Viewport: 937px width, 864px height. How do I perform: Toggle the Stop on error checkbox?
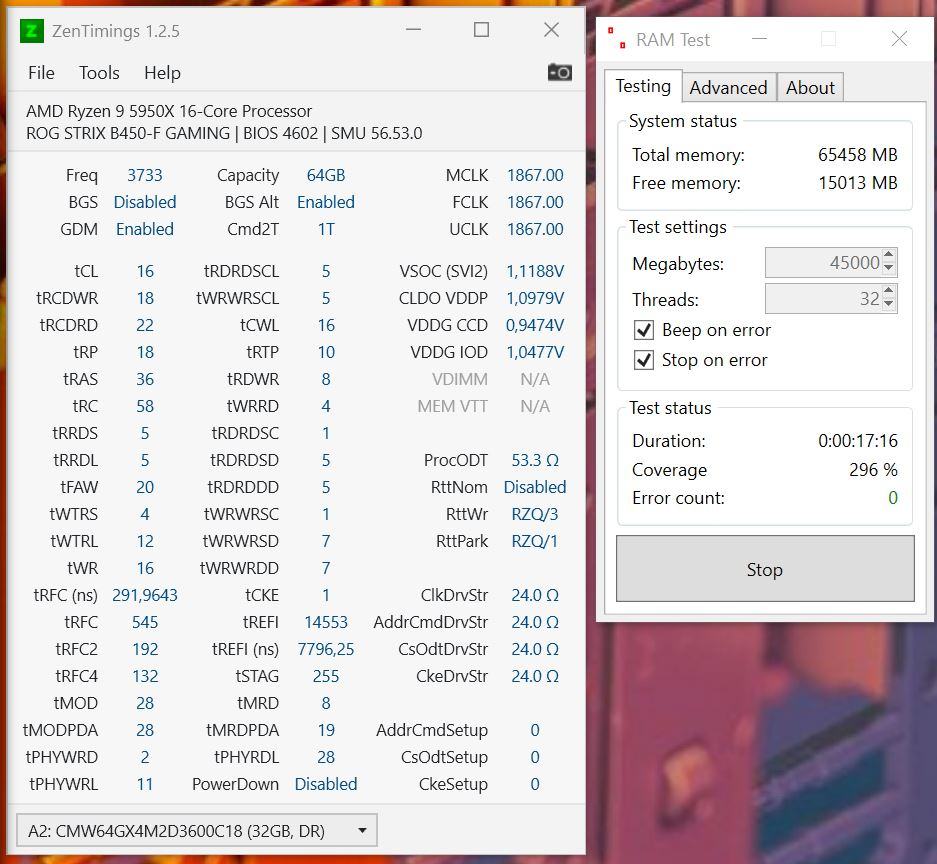click(644, 360)
